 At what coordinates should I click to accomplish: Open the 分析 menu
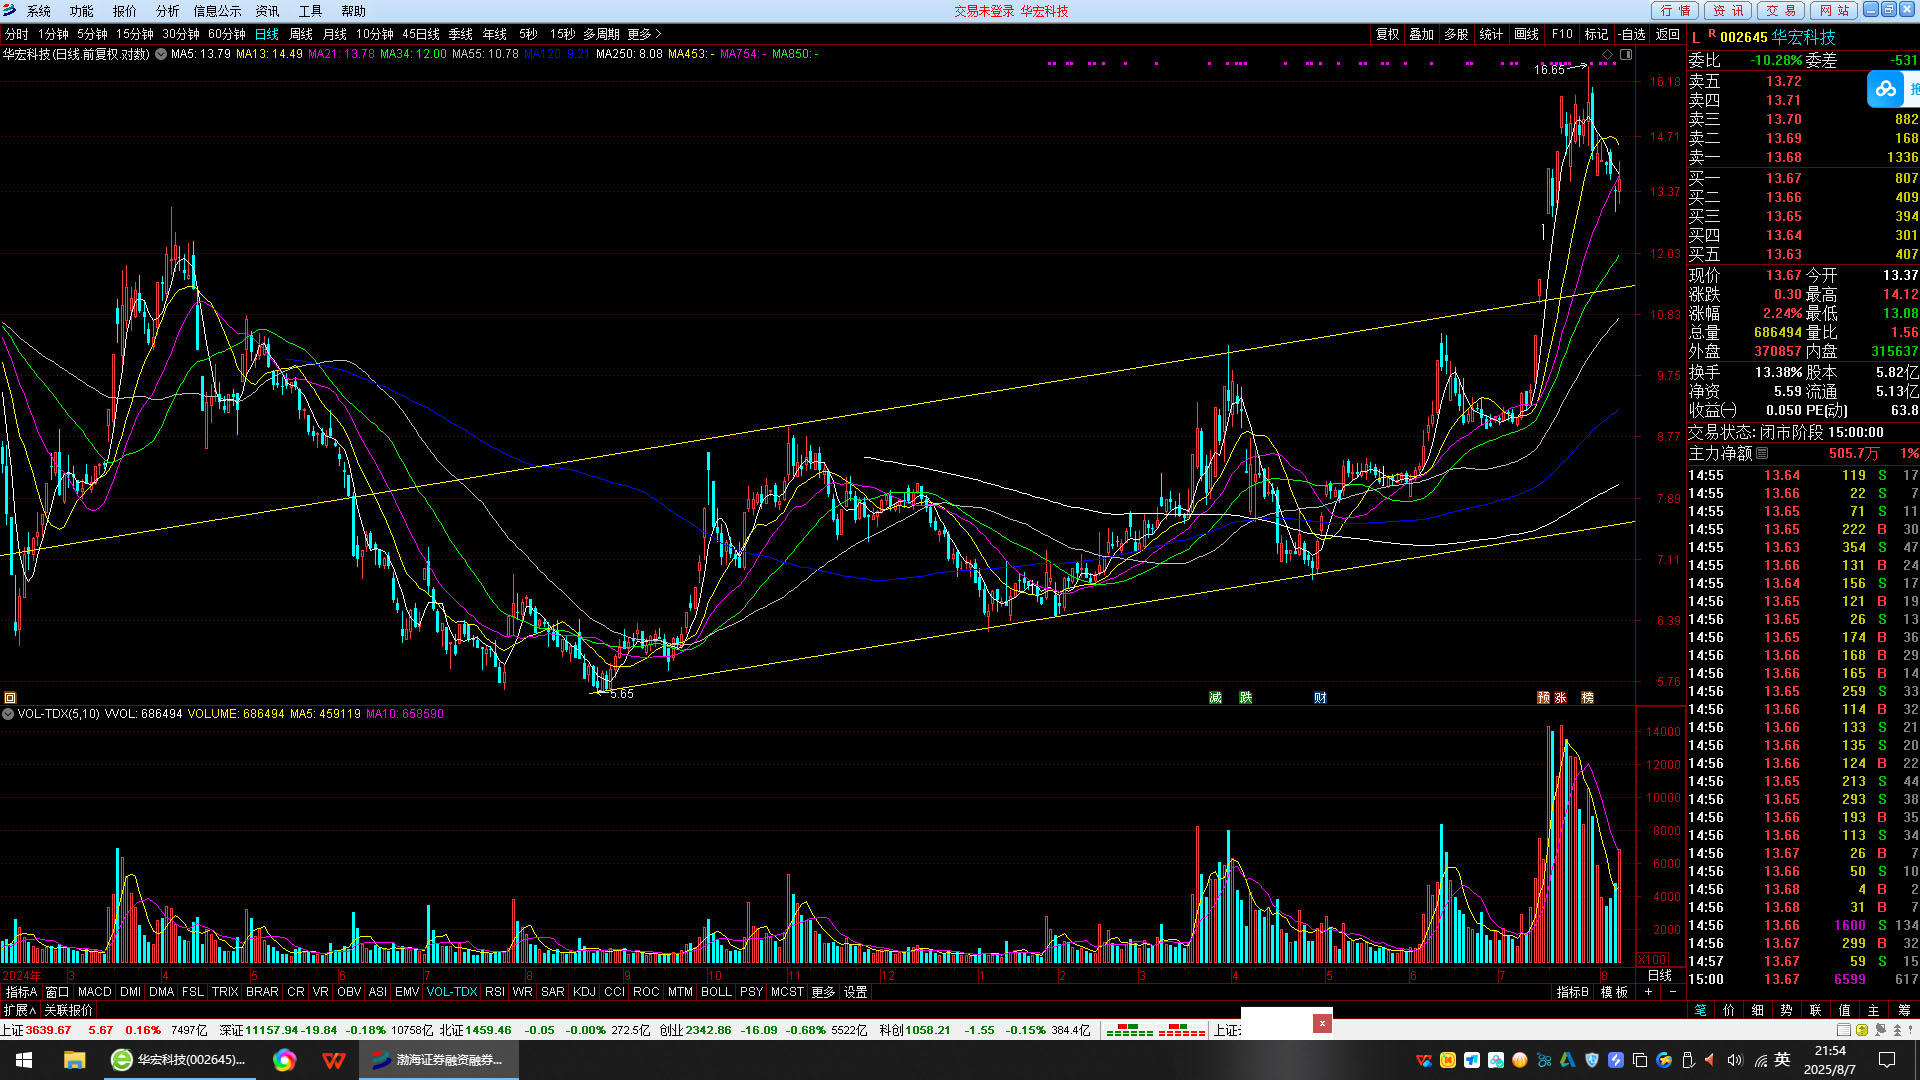click(167, 11)
